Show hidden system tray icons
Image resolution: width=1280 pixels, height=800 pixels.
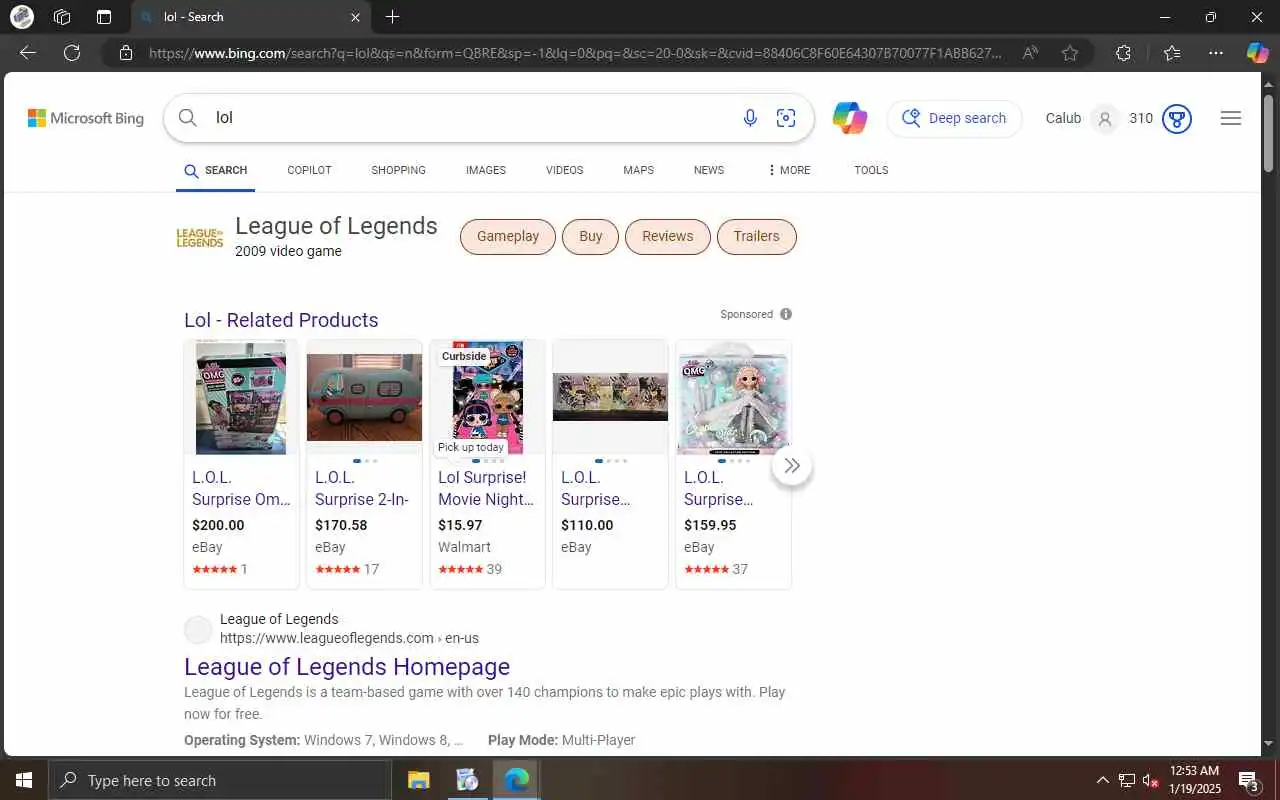point(1103,780)
